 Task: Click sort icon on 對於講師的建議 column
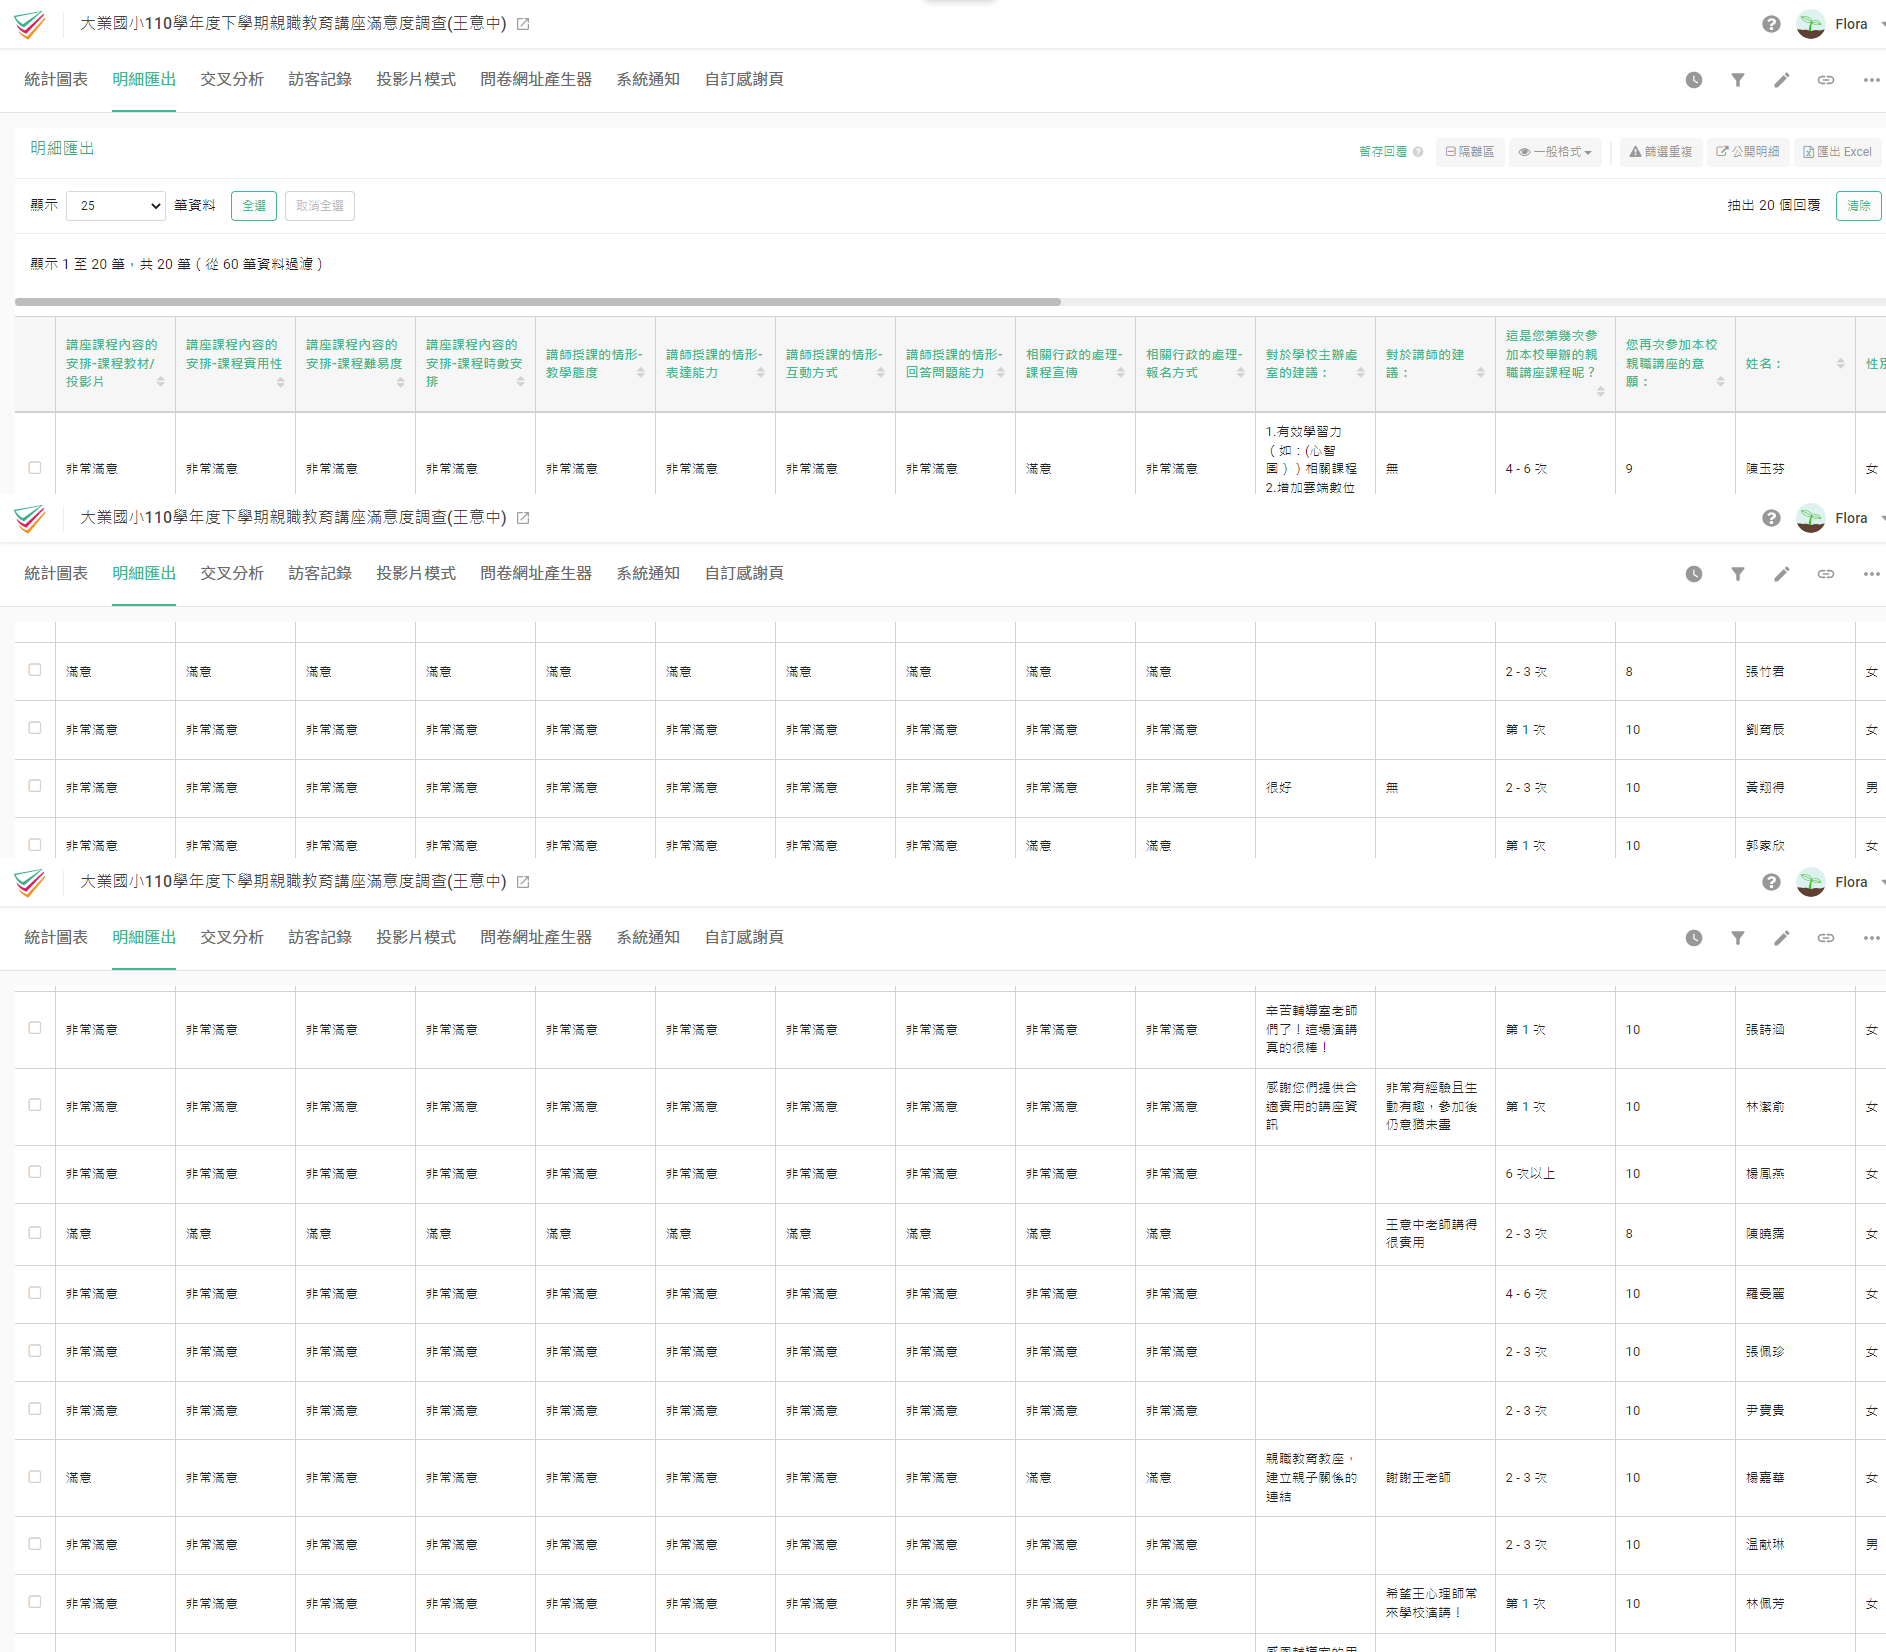(x=1480, y=373)
